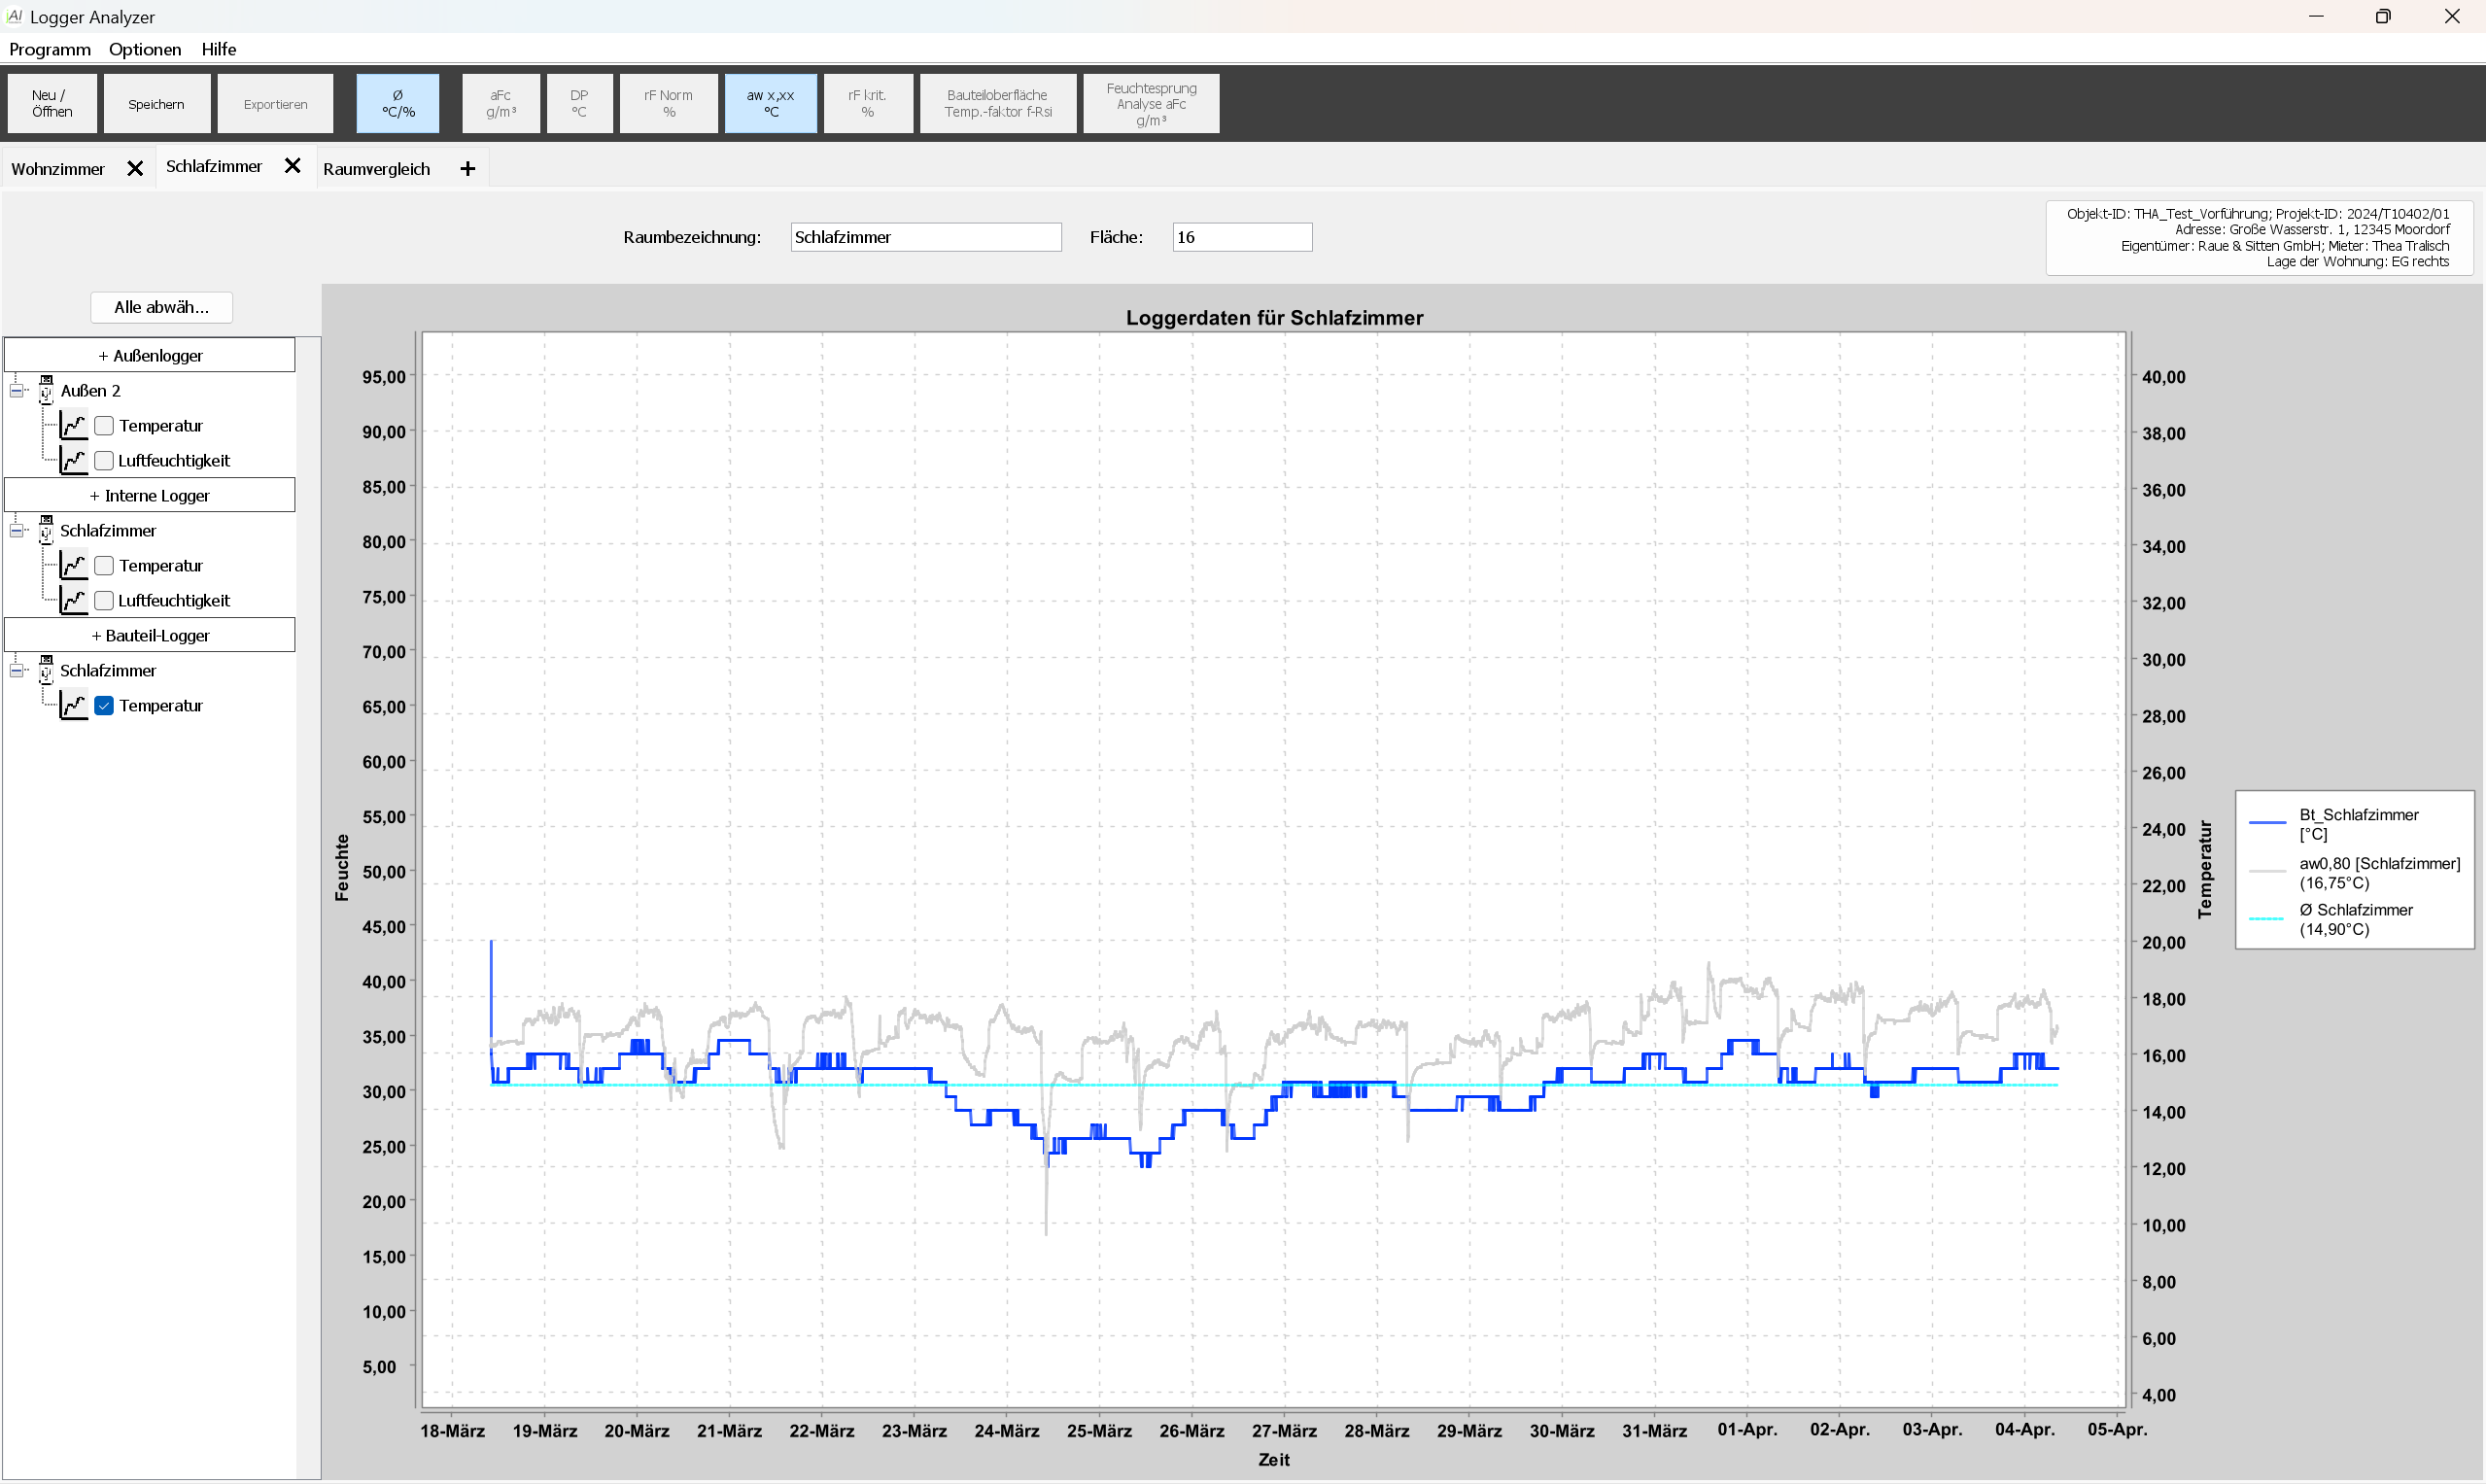Image resolution: width=2486 pixels, height=1484 pixels.
Task: Click the blue Bt_Schlafzimmer legend line swatch
Action: [x=2266, y=823]
